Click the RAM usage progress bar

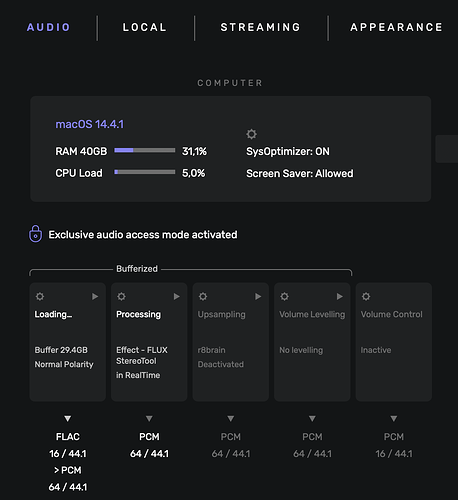click(x=145, y=150)
